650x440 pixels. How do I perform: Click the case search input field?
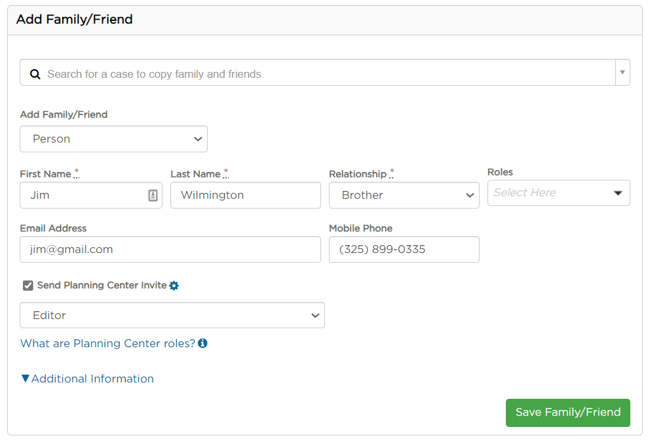(325, 73)
